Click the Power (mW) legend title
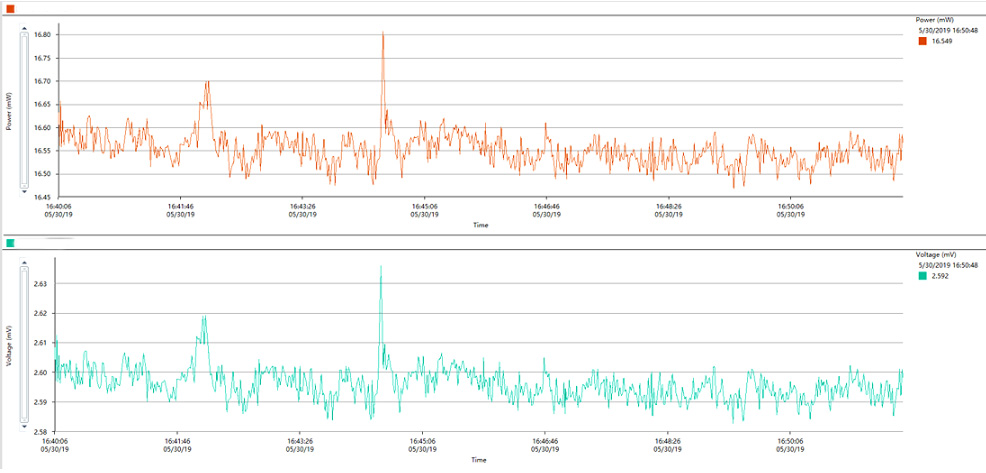The image size is (986, 473). [938, 19]
